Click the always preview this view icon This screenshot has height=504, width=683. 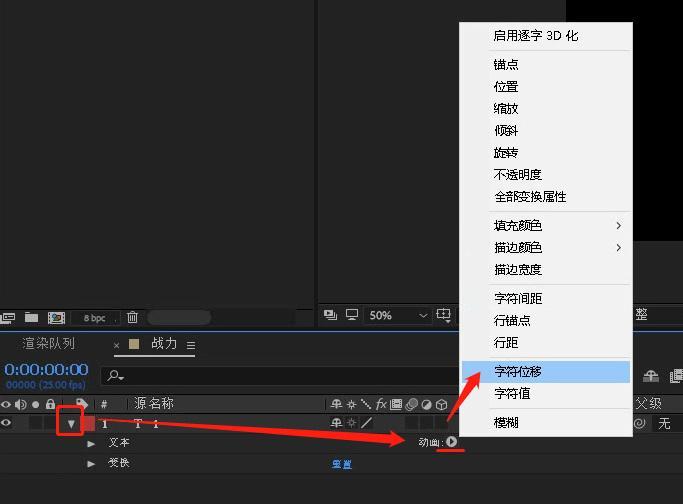click(x=331, y=315)
